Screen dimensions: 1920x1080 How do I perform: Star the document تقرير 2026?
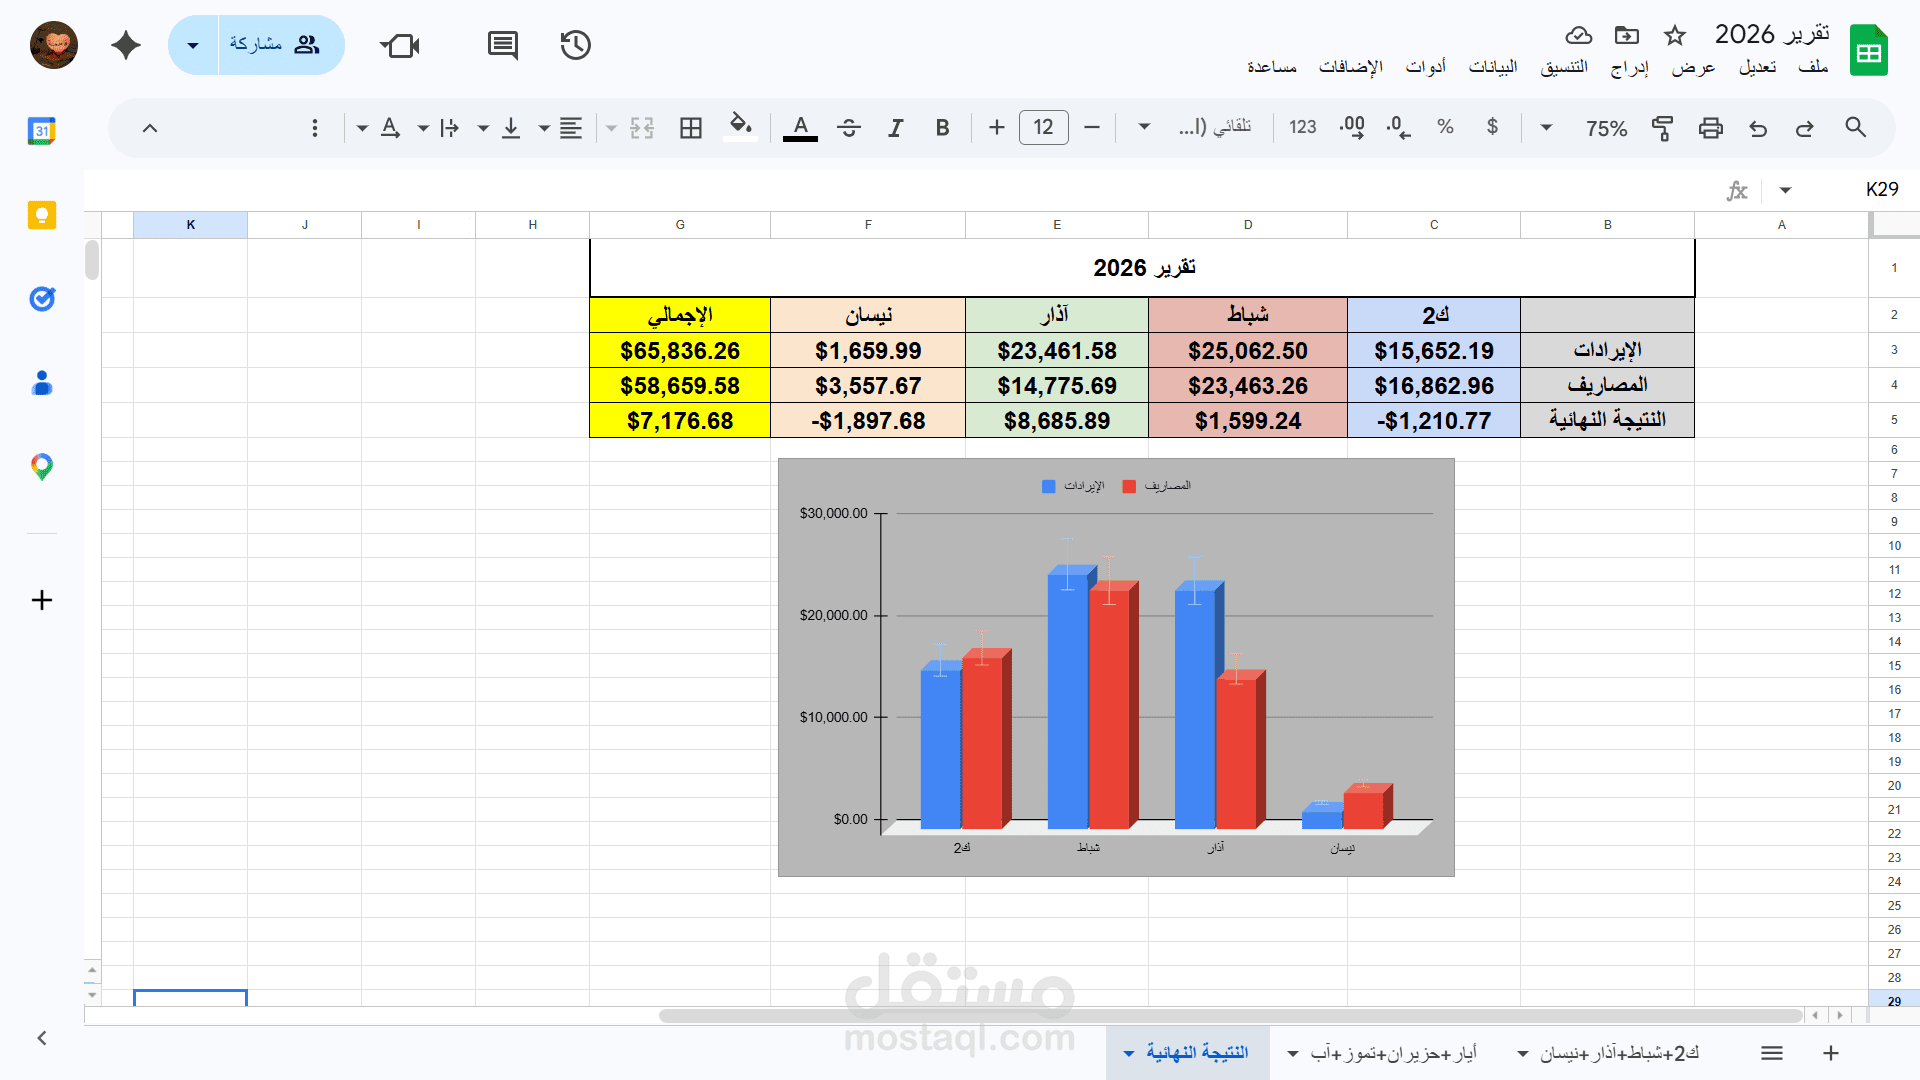pyautogui.click(x=1675, y=36)
